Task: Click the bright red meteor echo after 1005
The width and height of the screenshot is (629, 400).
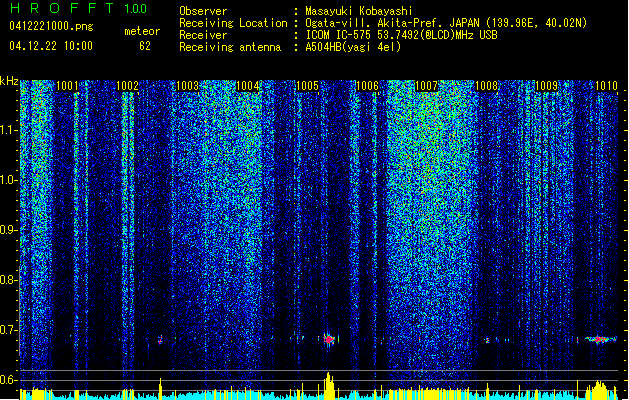Action: (x=329, y=339)
